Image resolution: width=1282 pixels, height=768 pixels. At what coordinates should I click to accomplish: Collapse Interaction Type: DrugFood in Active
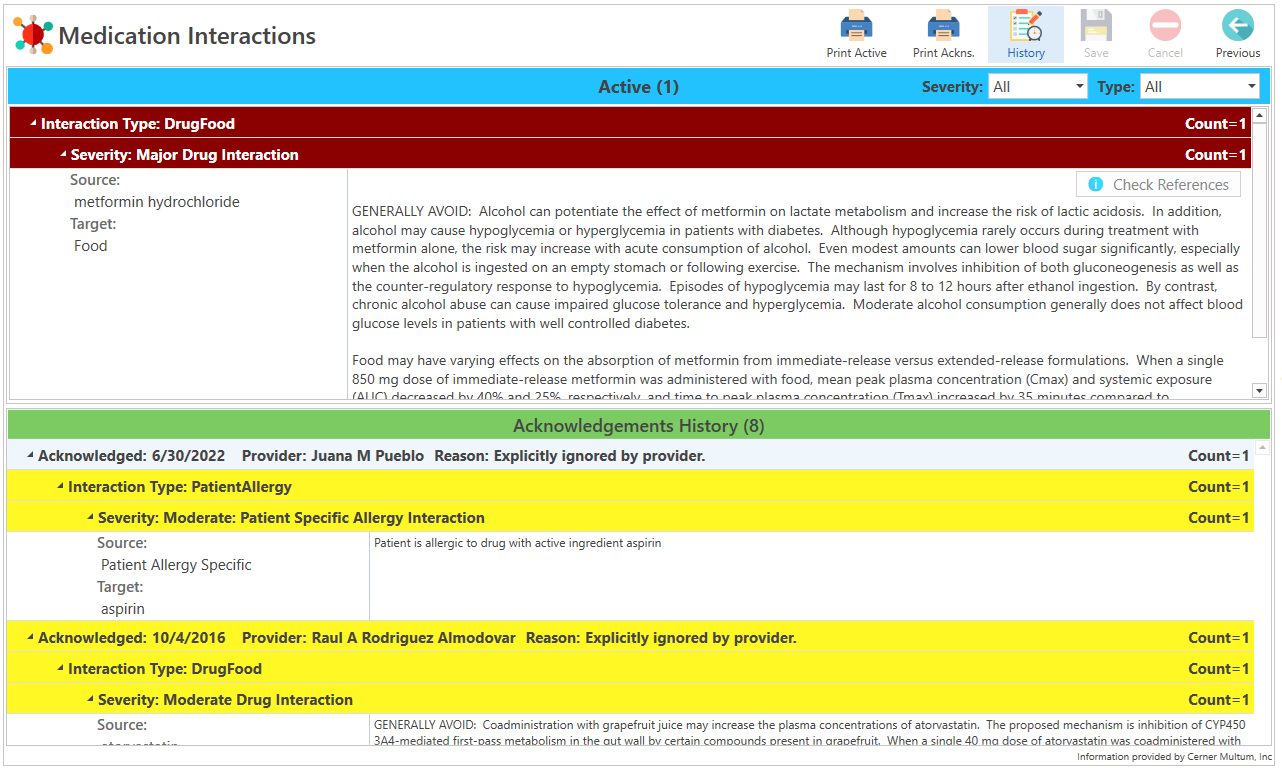coord(34,124)
